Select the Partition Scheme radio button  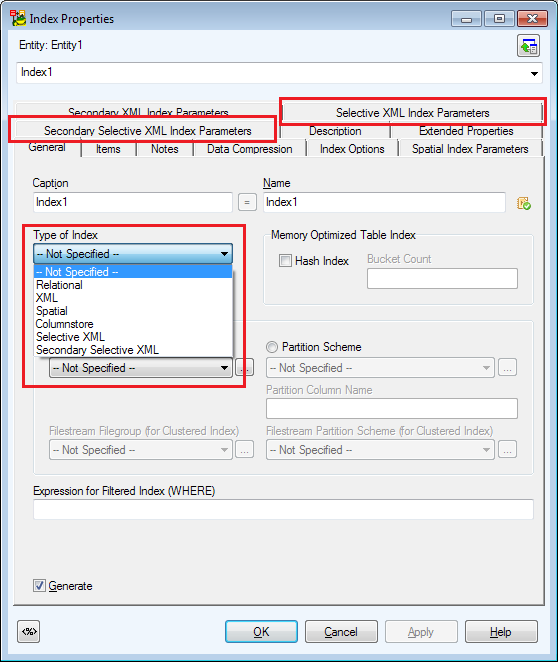[x=272, y=347]
